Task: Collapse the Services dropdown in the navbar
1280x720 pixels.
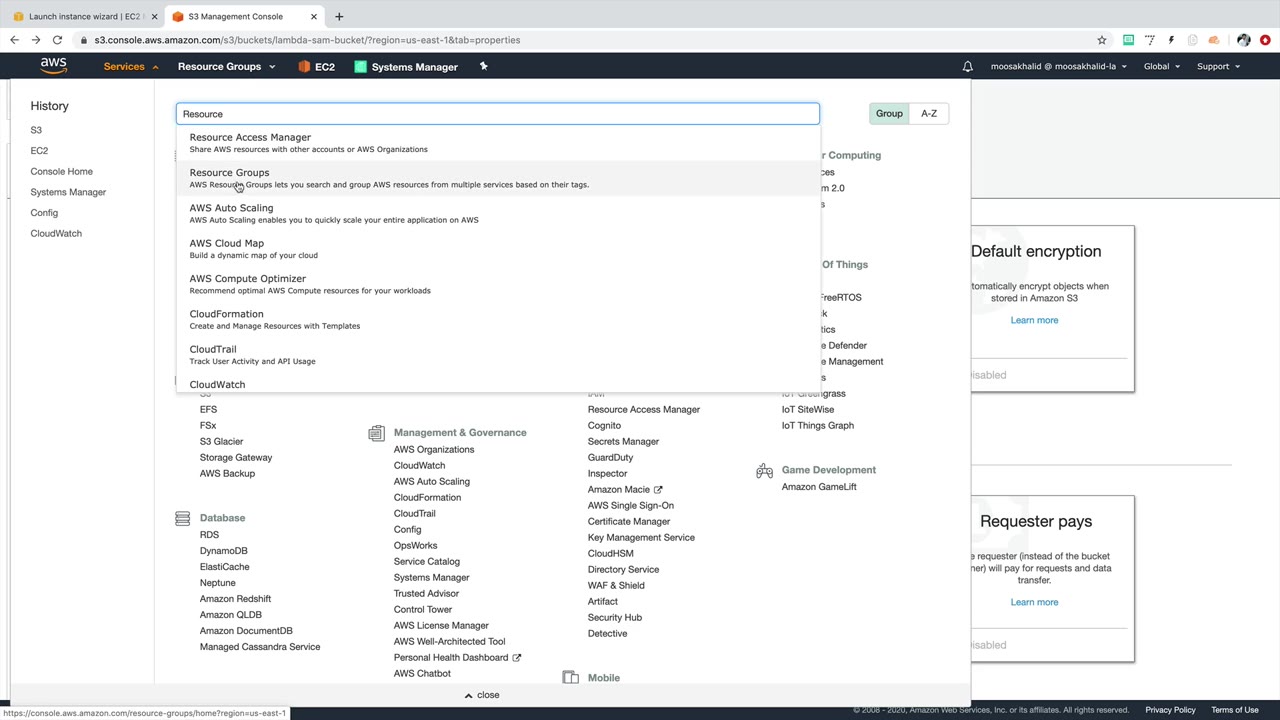Action: [131, 67]
